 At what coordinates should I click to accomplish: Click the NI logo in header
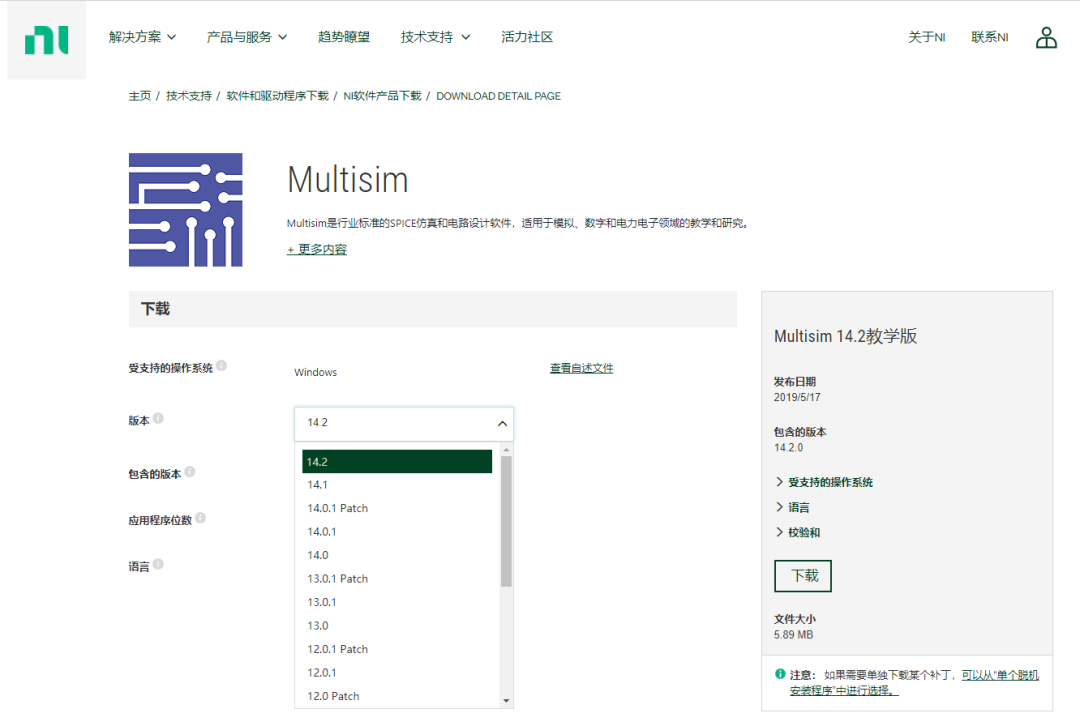click(x=47, y=40)
